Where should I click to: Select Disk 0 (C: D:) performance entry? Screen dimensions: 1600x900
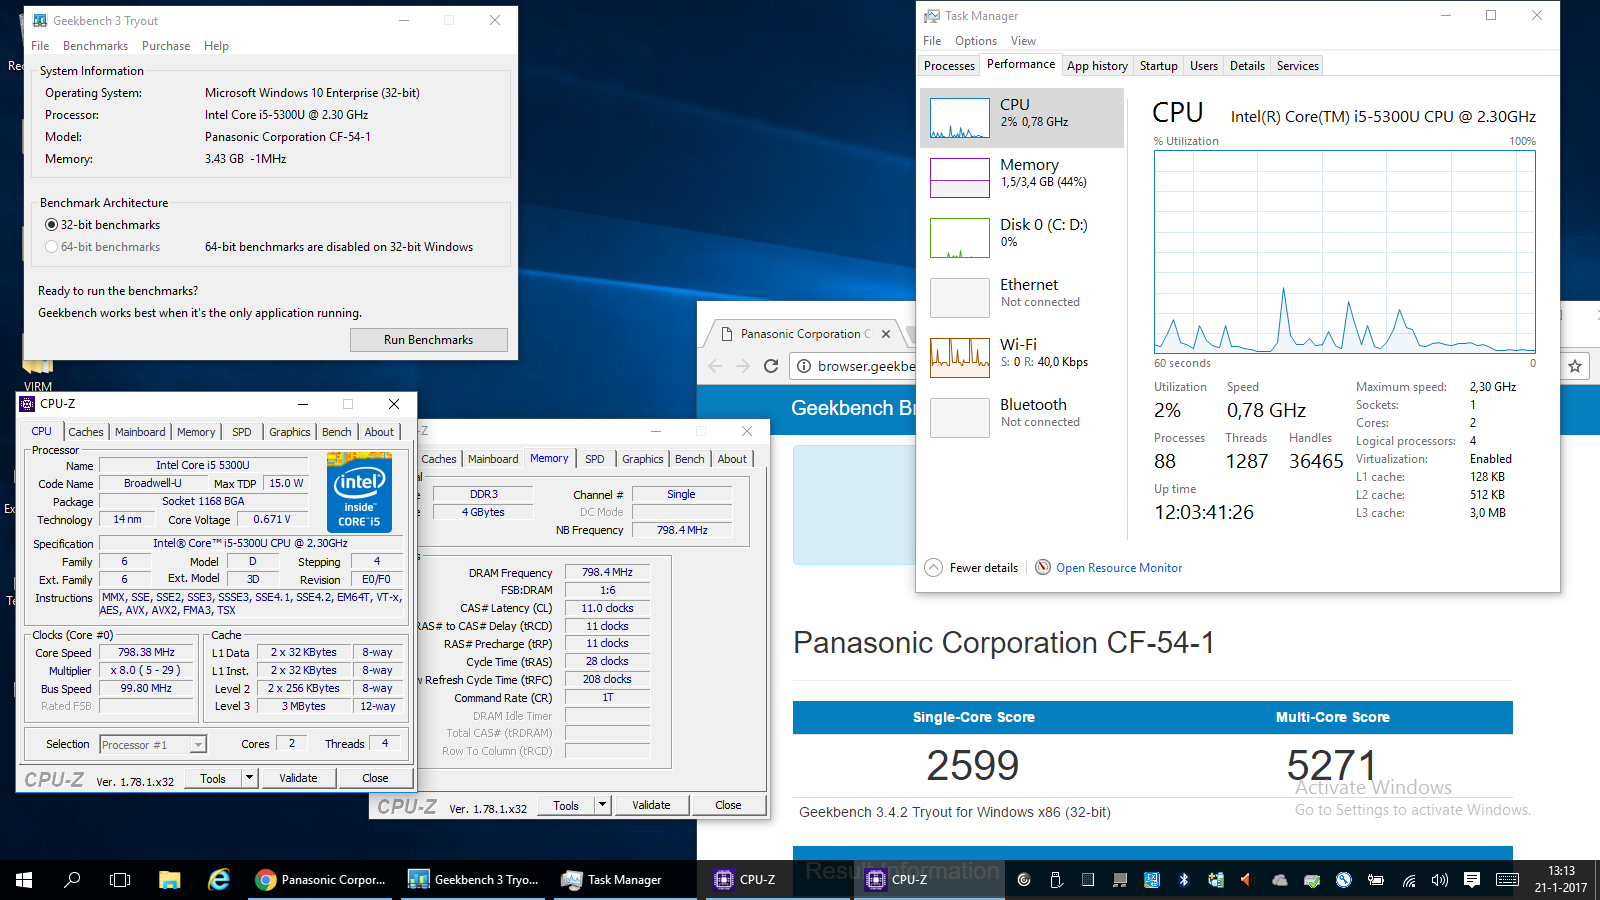1021,238
